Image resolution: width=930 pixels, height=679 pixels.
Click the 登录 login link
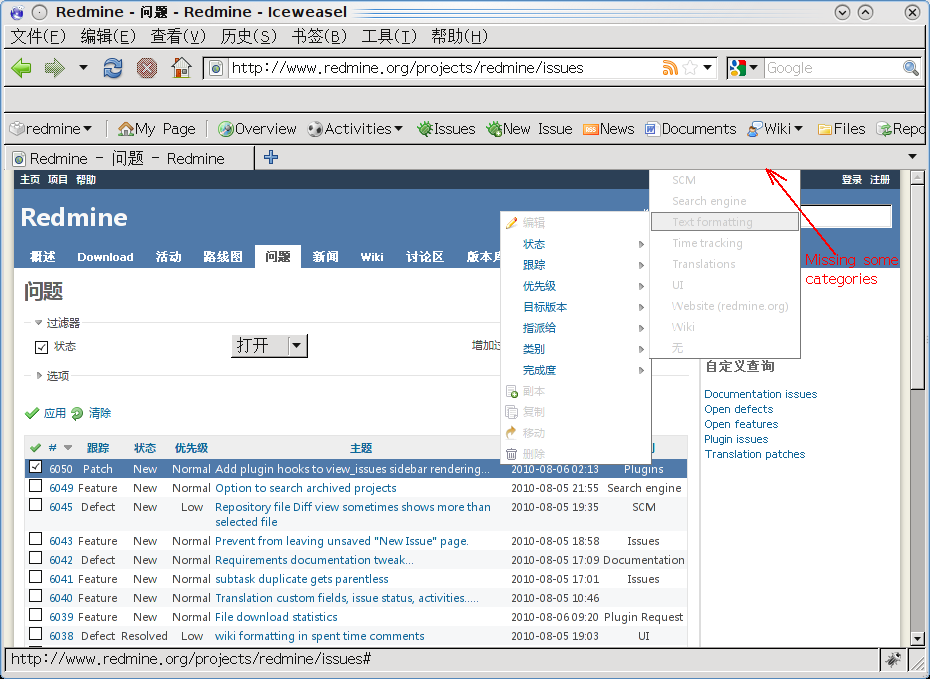(x=851, y=180)
